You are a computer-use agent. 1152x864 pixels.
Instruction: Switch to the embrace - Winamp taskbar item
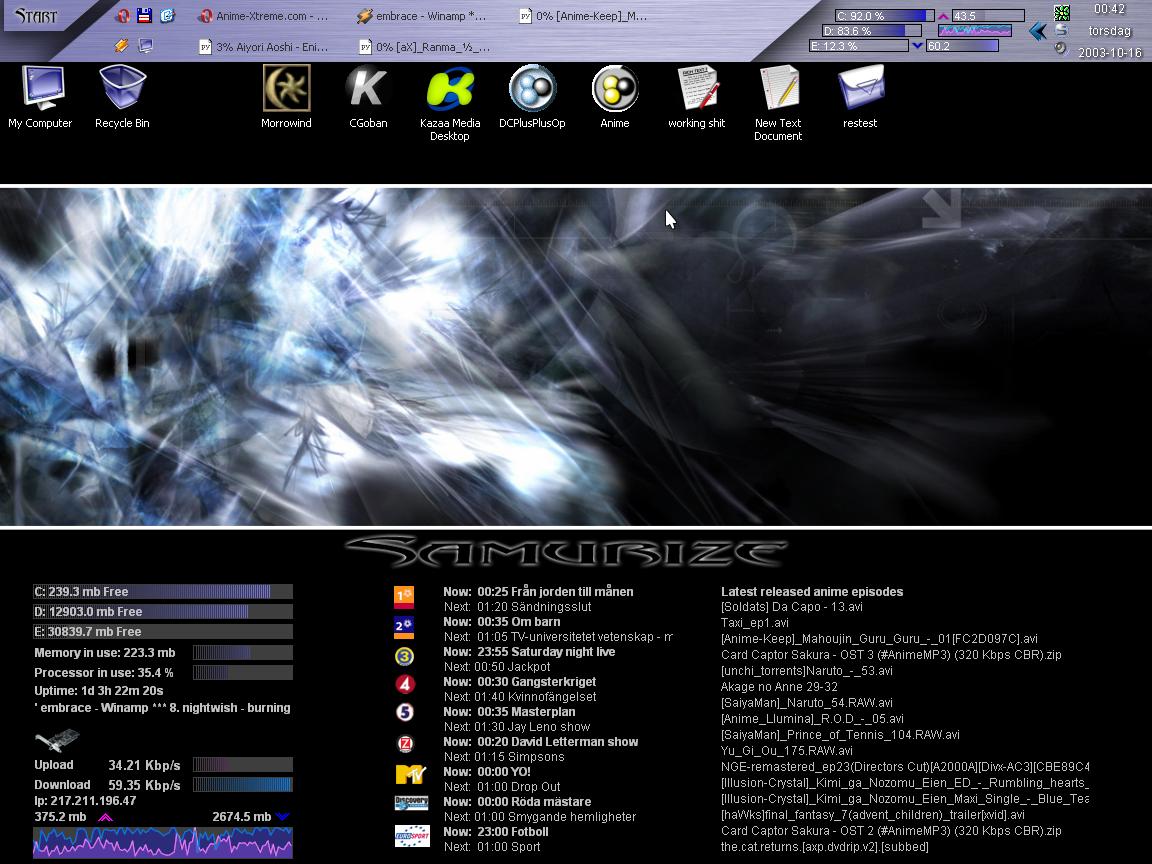pyautogui.click(x=422, y=16)
